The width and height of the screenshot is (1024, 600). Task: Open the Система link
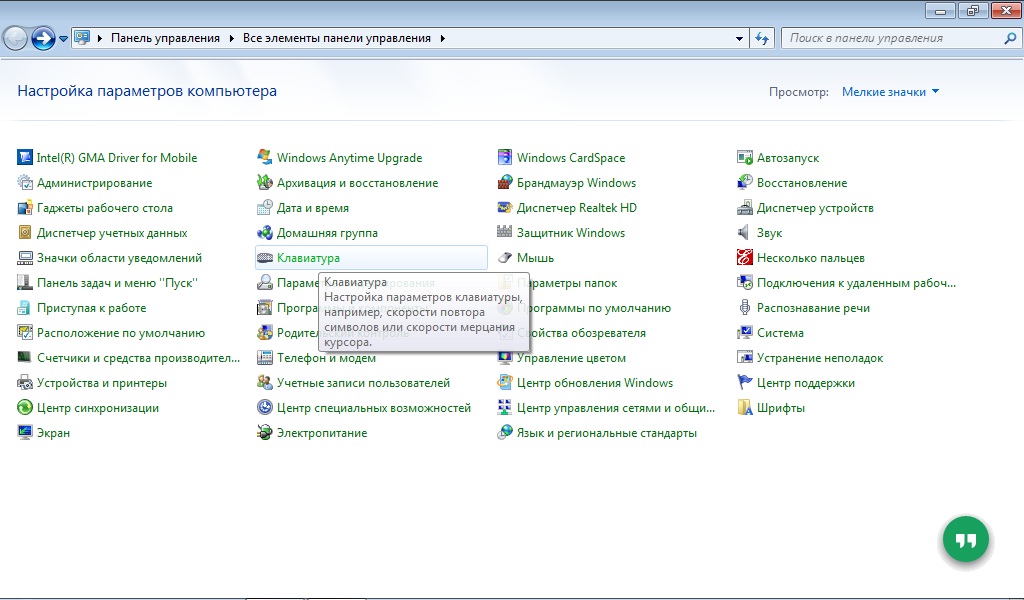point(780,333)
